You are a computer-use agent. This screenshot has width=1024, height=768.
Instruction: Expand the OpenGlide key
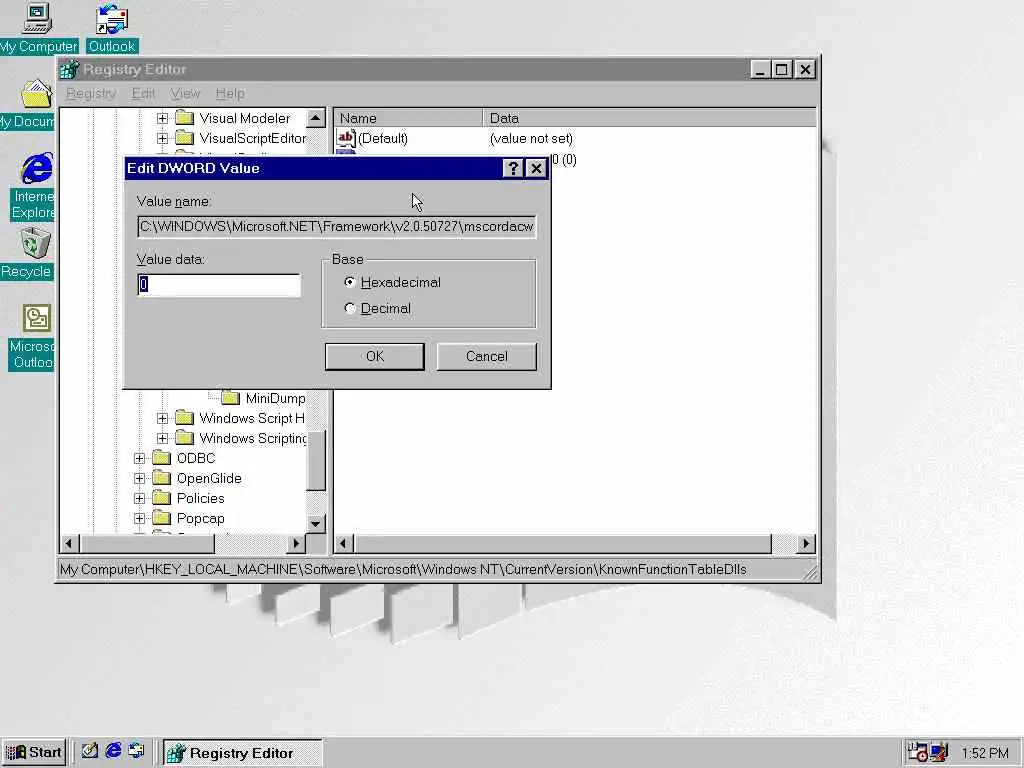139,479
